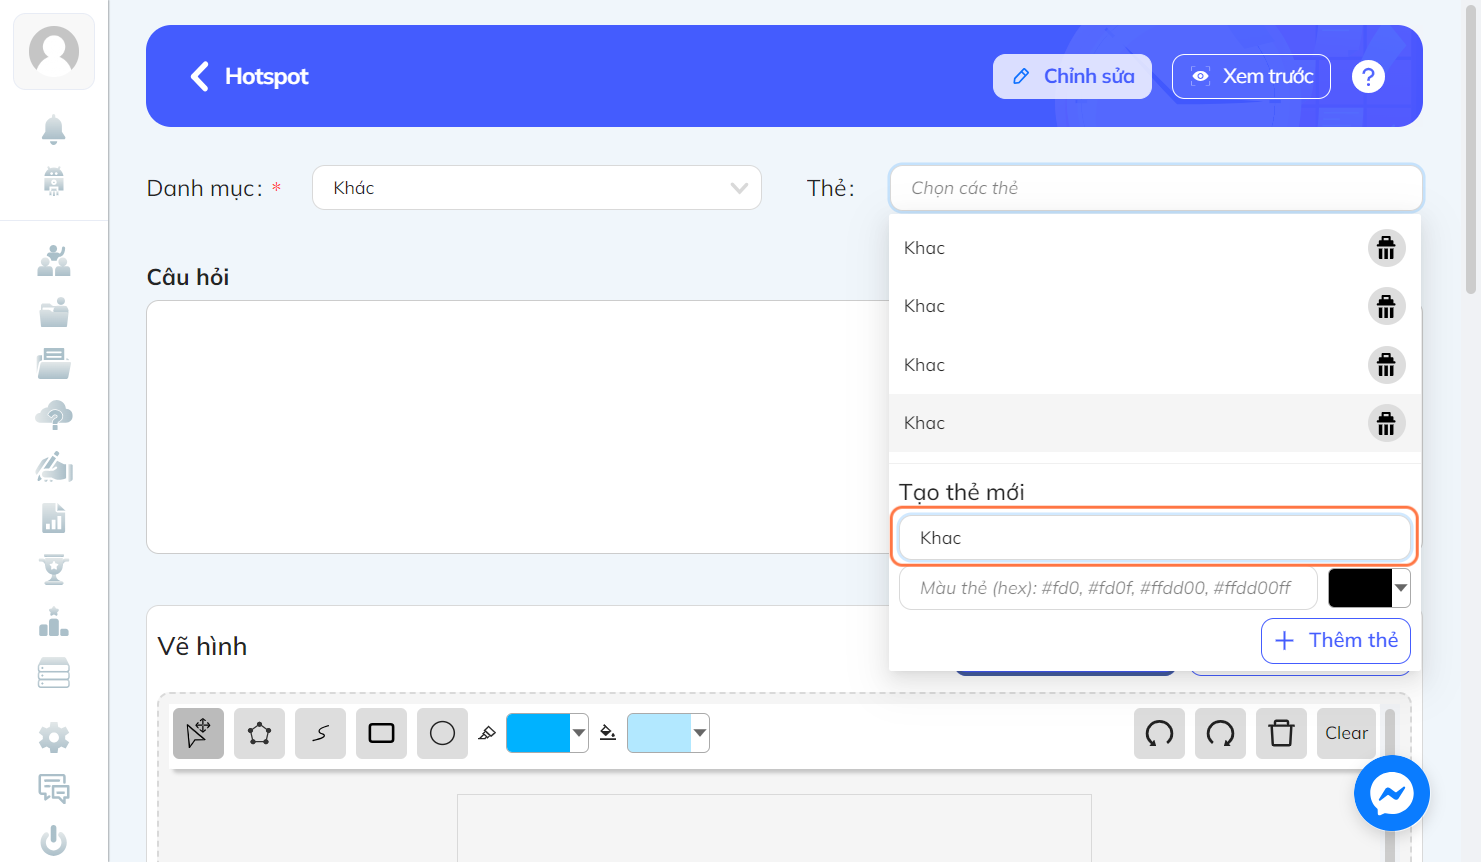This screenshot has height=862, width=1481.
Task: Pick the light blue fill color swatch
Action: (x=659, y=733)
